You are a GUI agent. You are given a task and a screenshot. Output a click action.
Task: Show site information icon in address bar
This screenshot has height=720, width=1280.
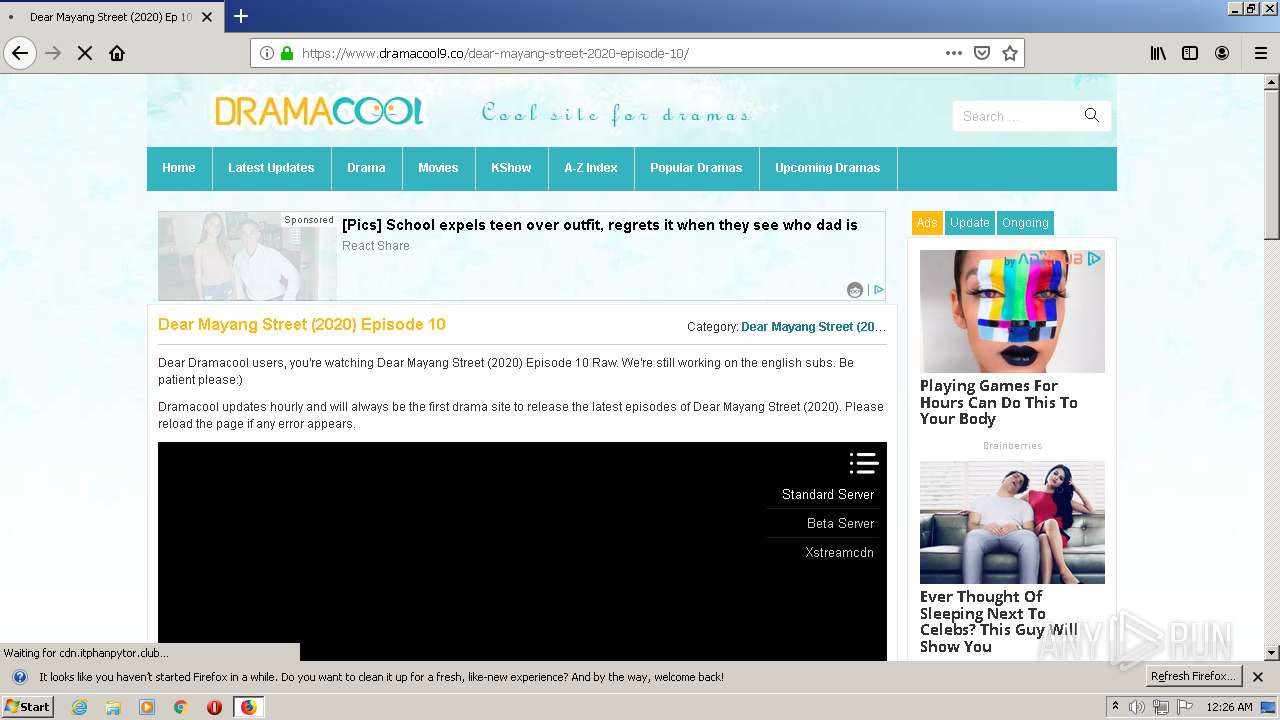(x=267, y=53)
